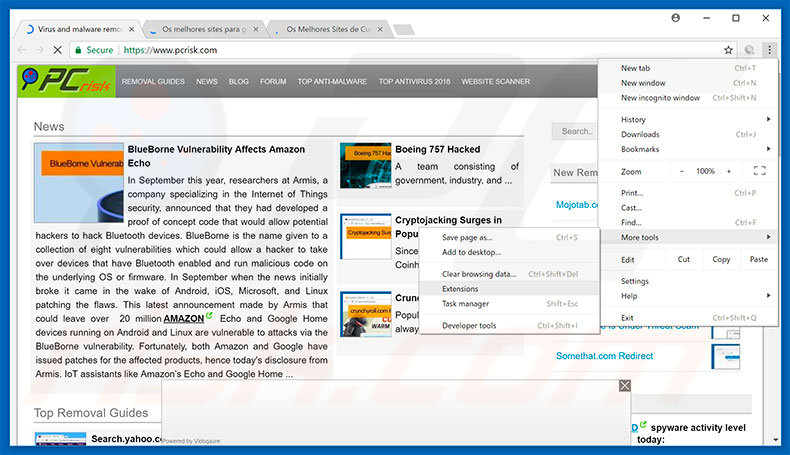Open NEWS in site navigation
Viewport: 790px width, 455px height.
tap(207, 81)
